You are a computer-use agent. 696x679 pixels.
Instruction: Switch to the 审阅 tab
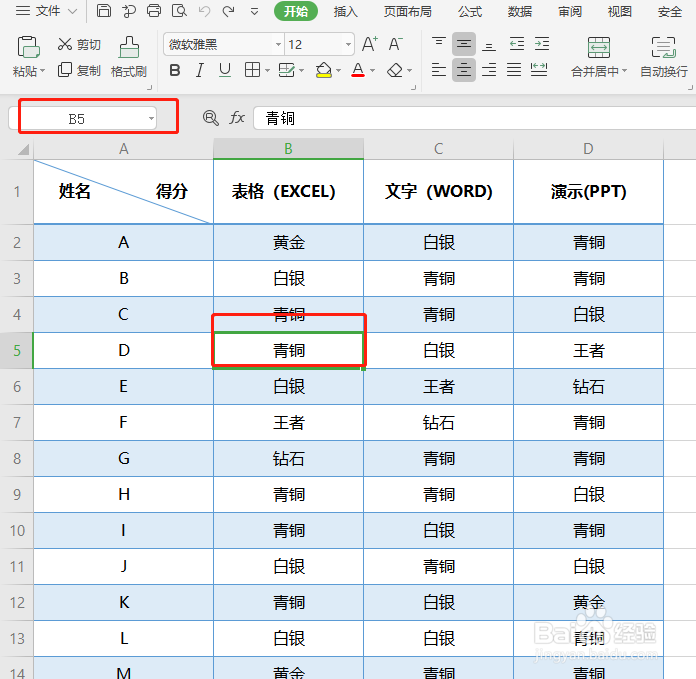(569, 11)
